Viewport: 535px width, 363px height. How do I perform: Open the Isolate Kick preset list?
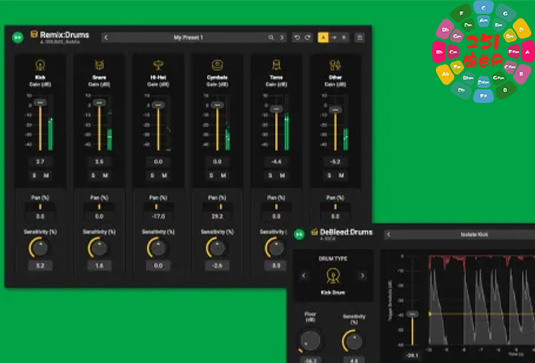[x=474, y=234]
